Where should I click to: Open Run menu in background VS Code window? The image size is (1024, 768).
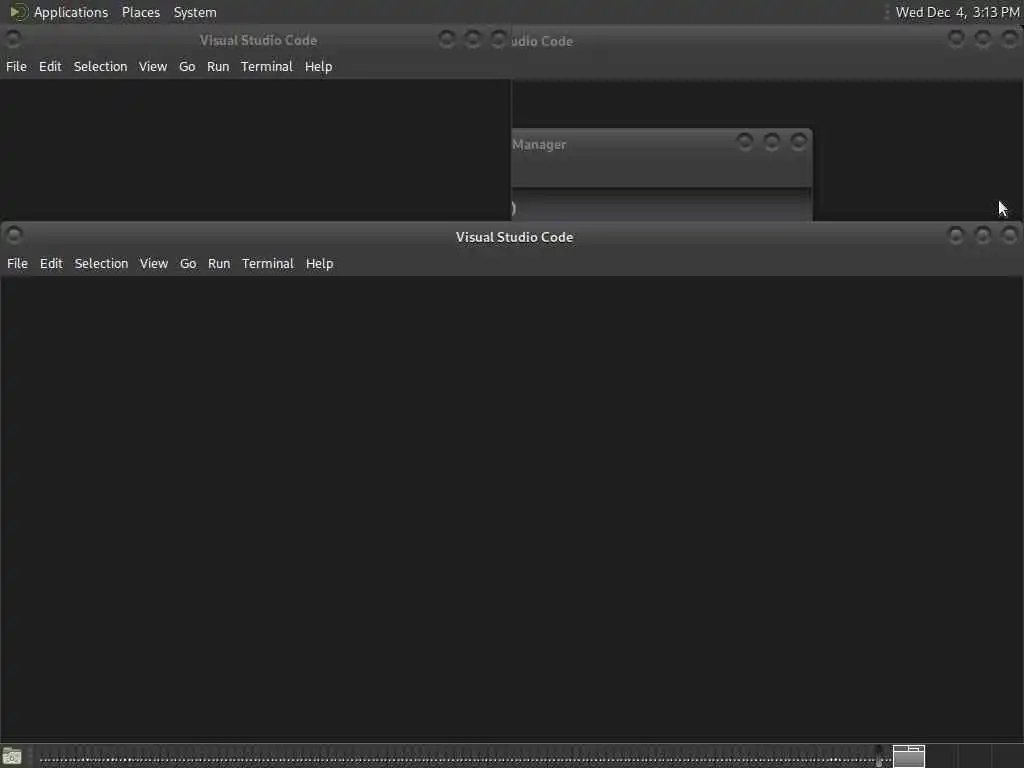tap(218, 66)
